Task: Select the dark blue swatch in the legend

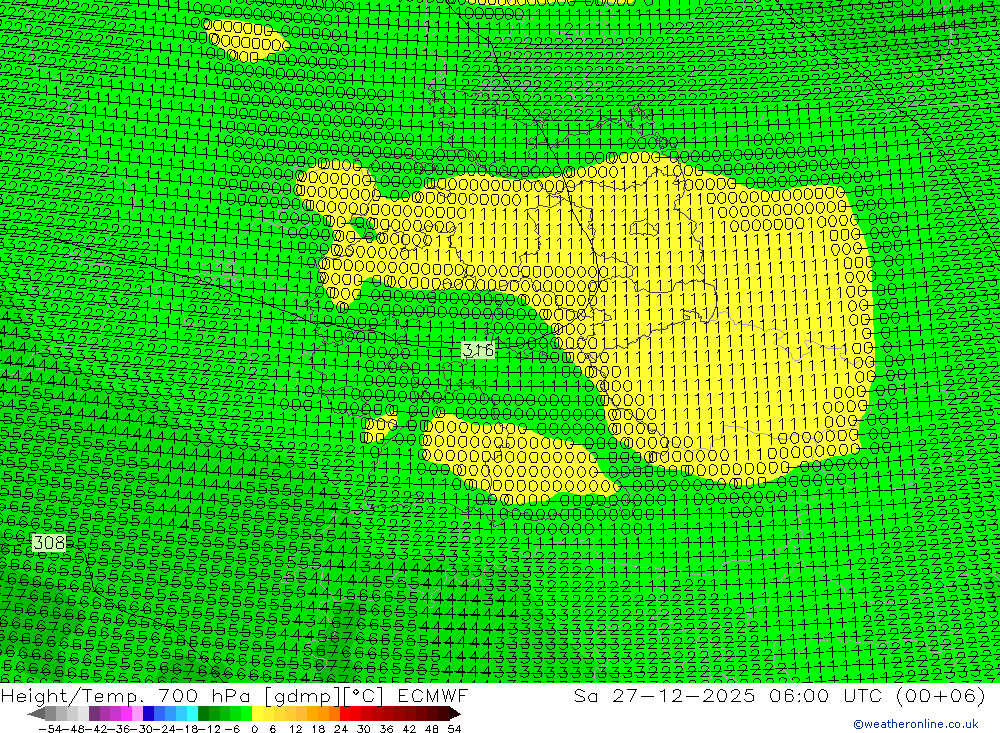Action: (x=149, y=713)
